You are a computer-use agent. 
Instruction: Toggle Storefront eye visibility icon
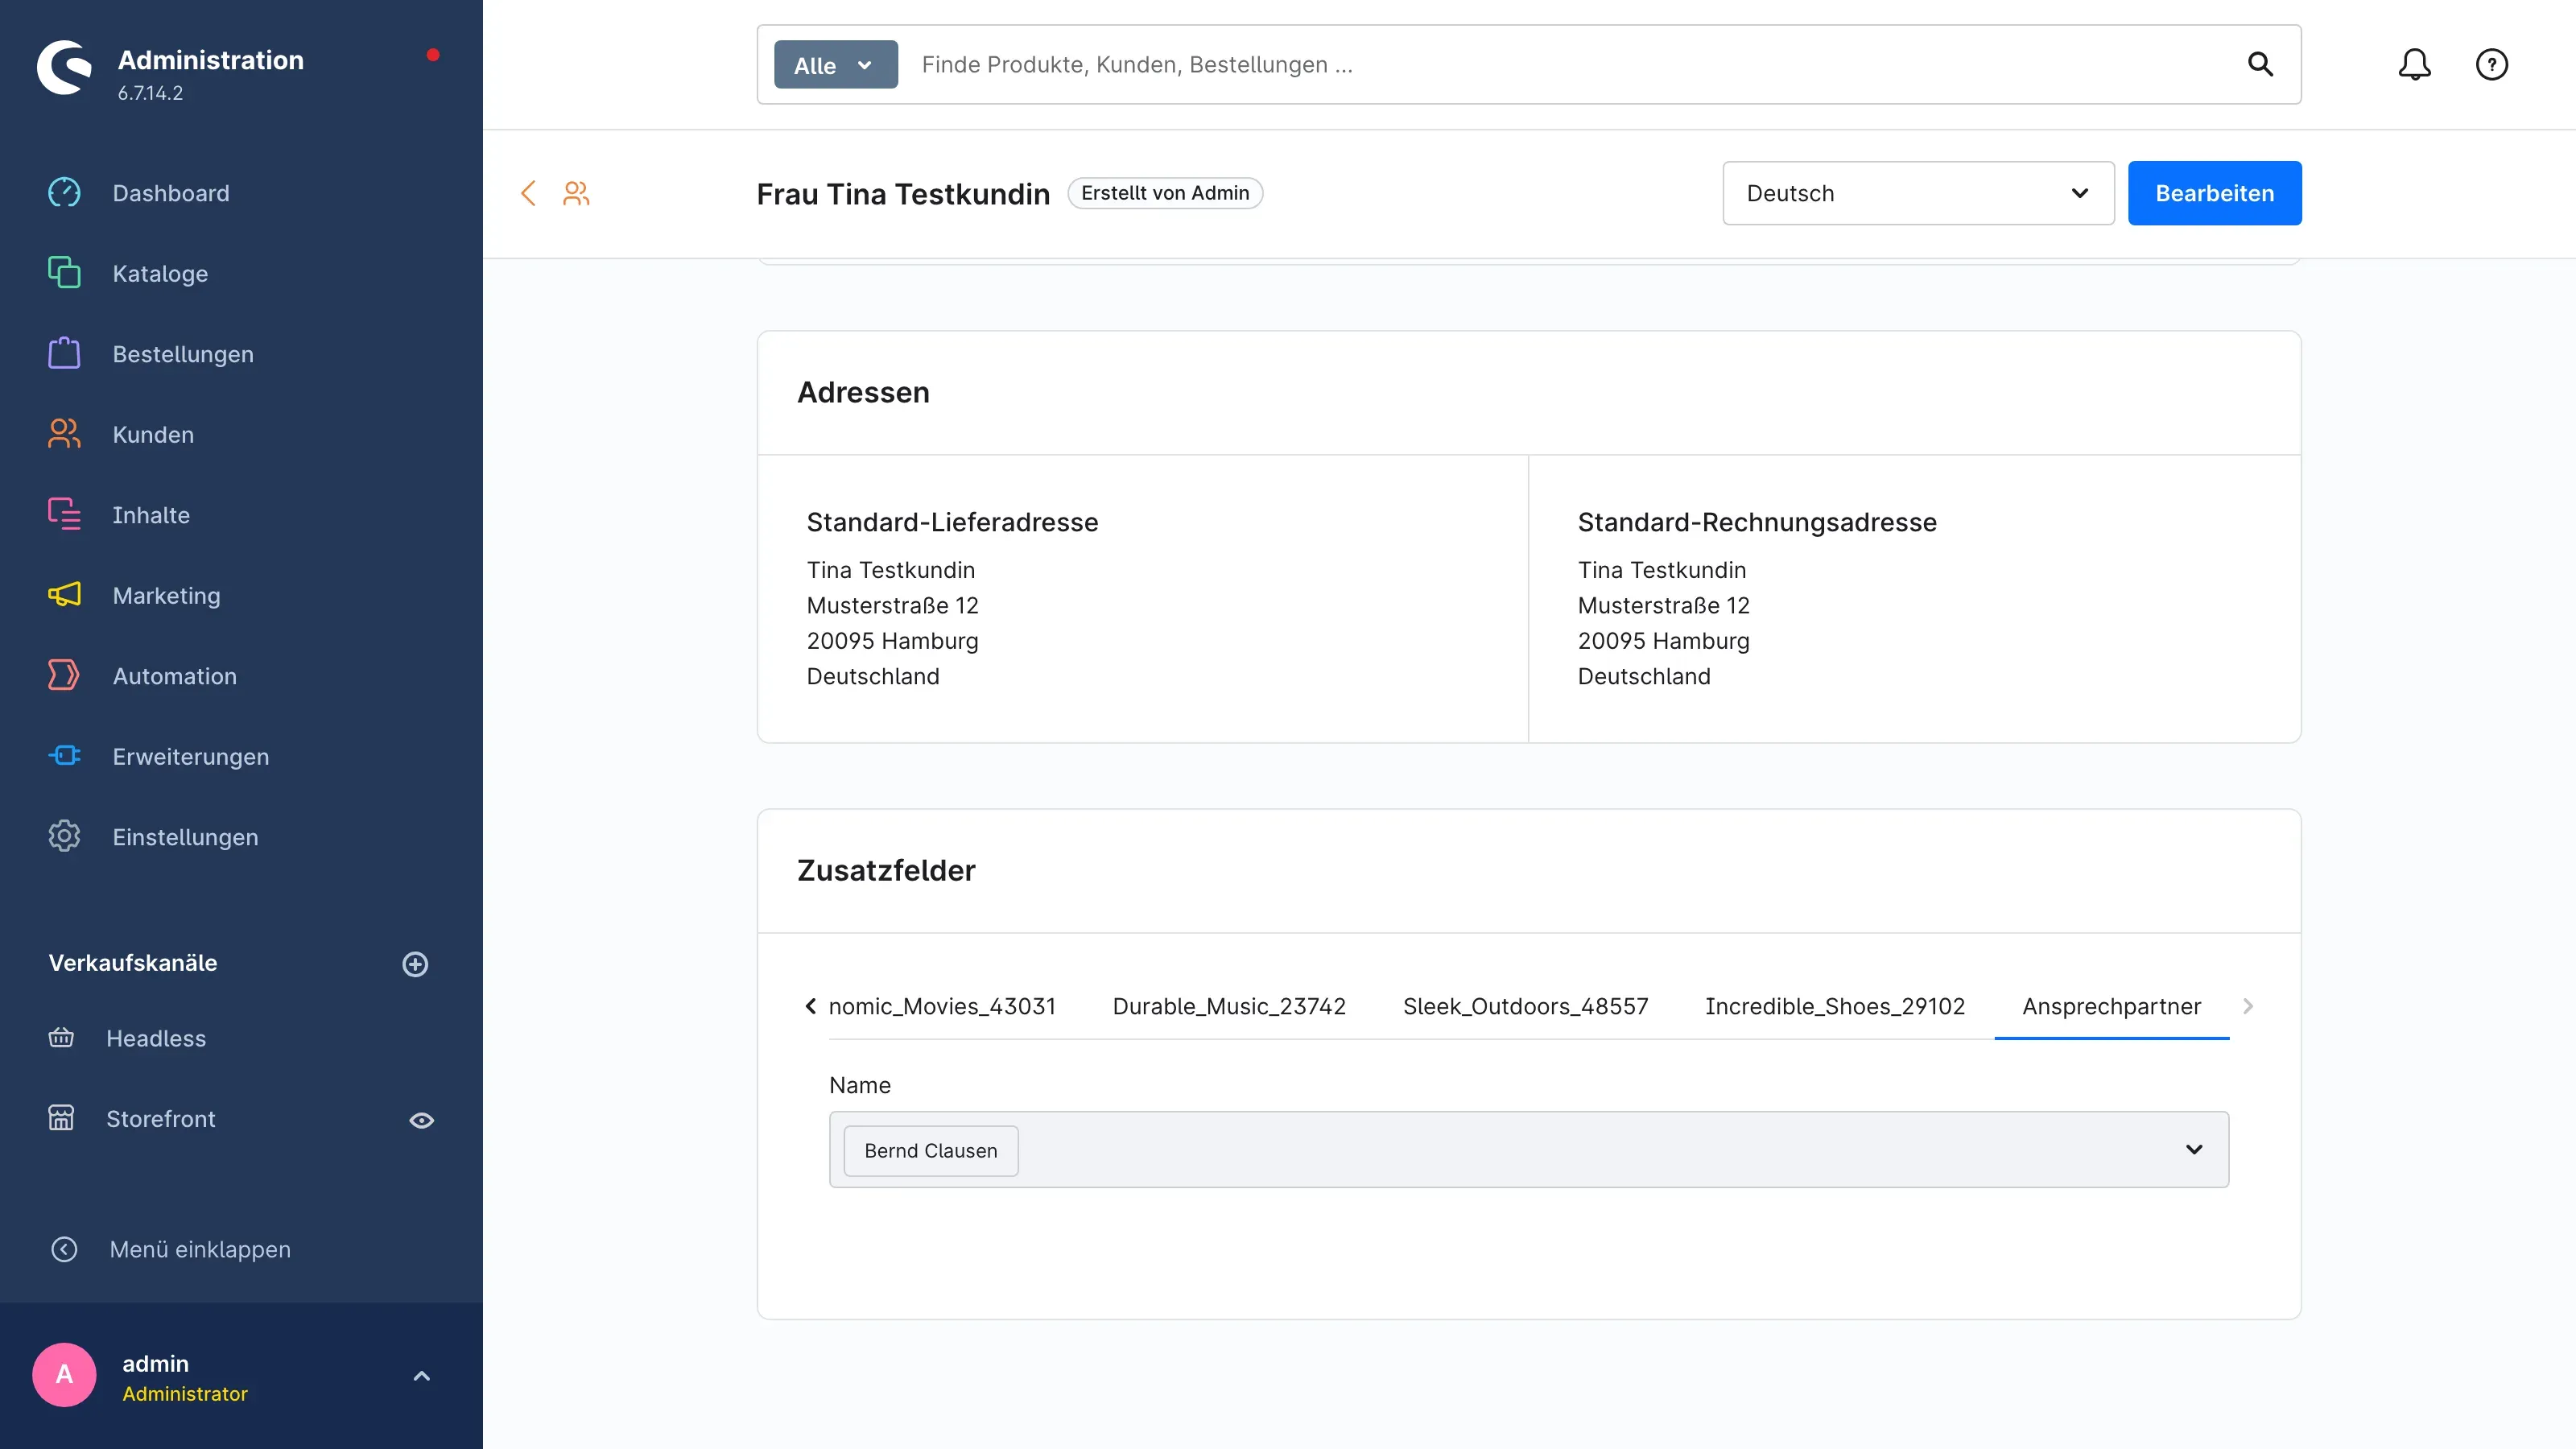click(x=422, y=1120)
